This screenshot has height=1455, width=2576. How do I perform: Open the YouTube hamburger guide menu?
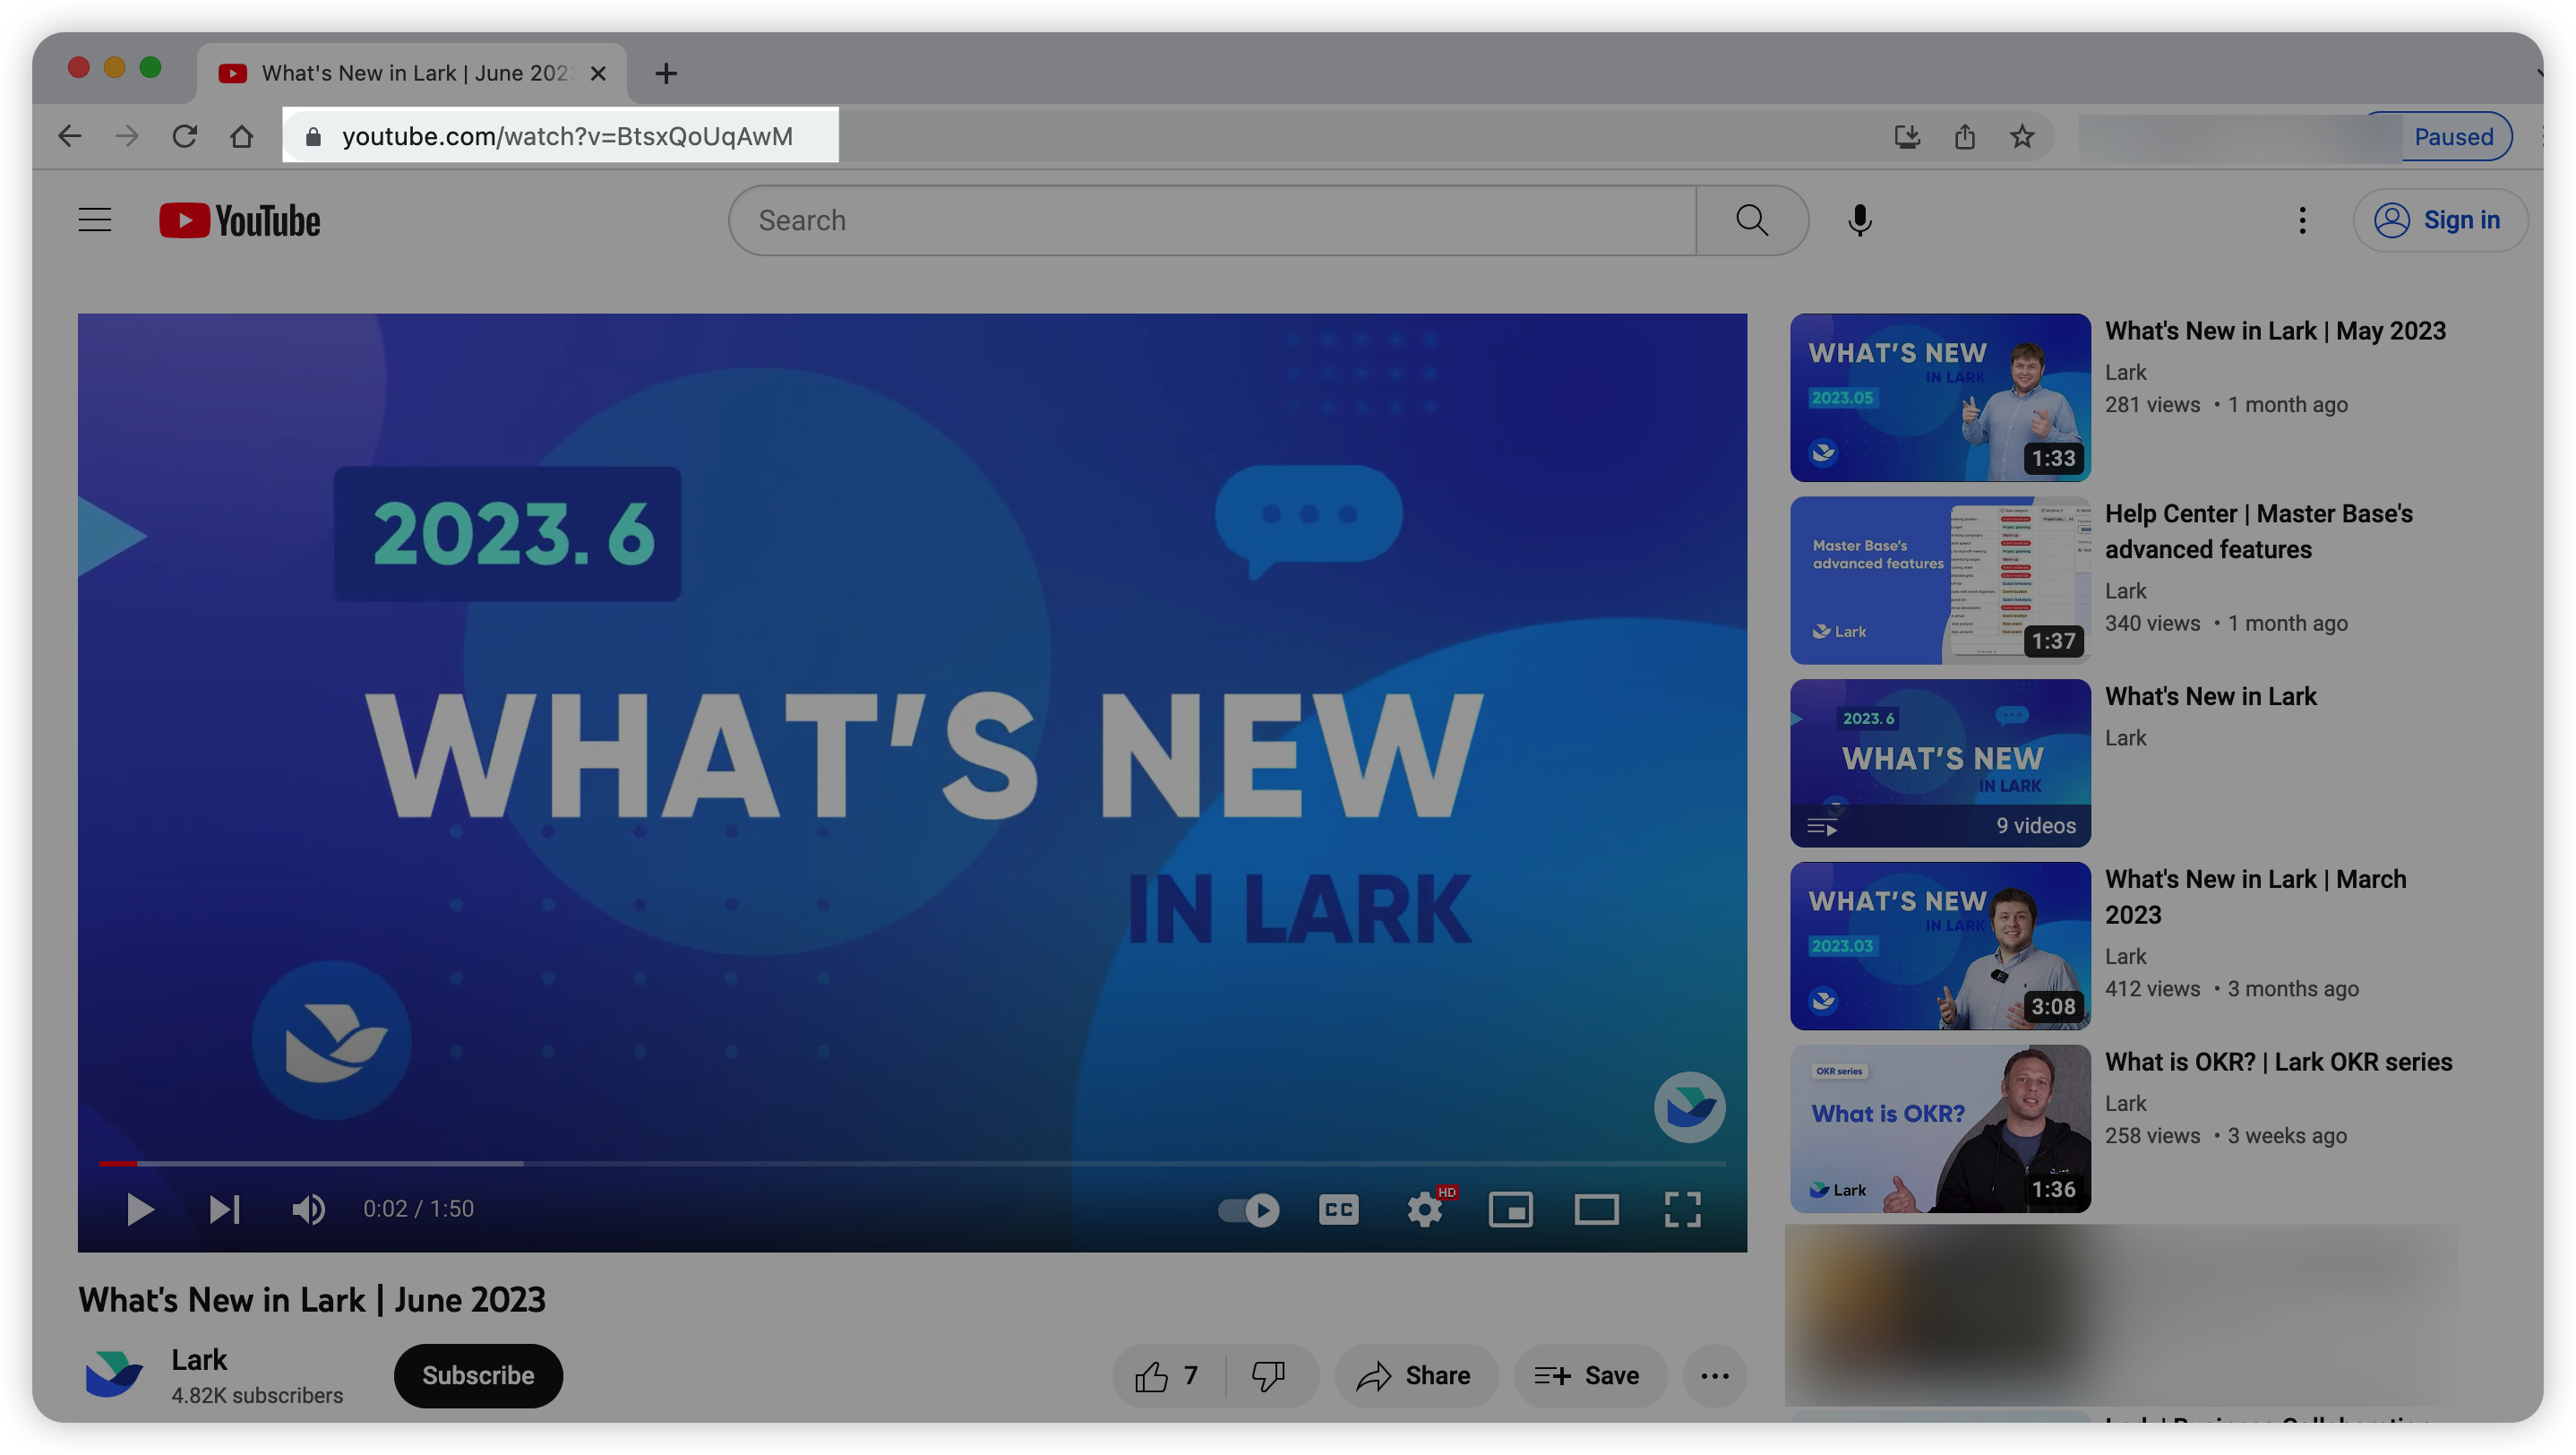click(95, 220)
